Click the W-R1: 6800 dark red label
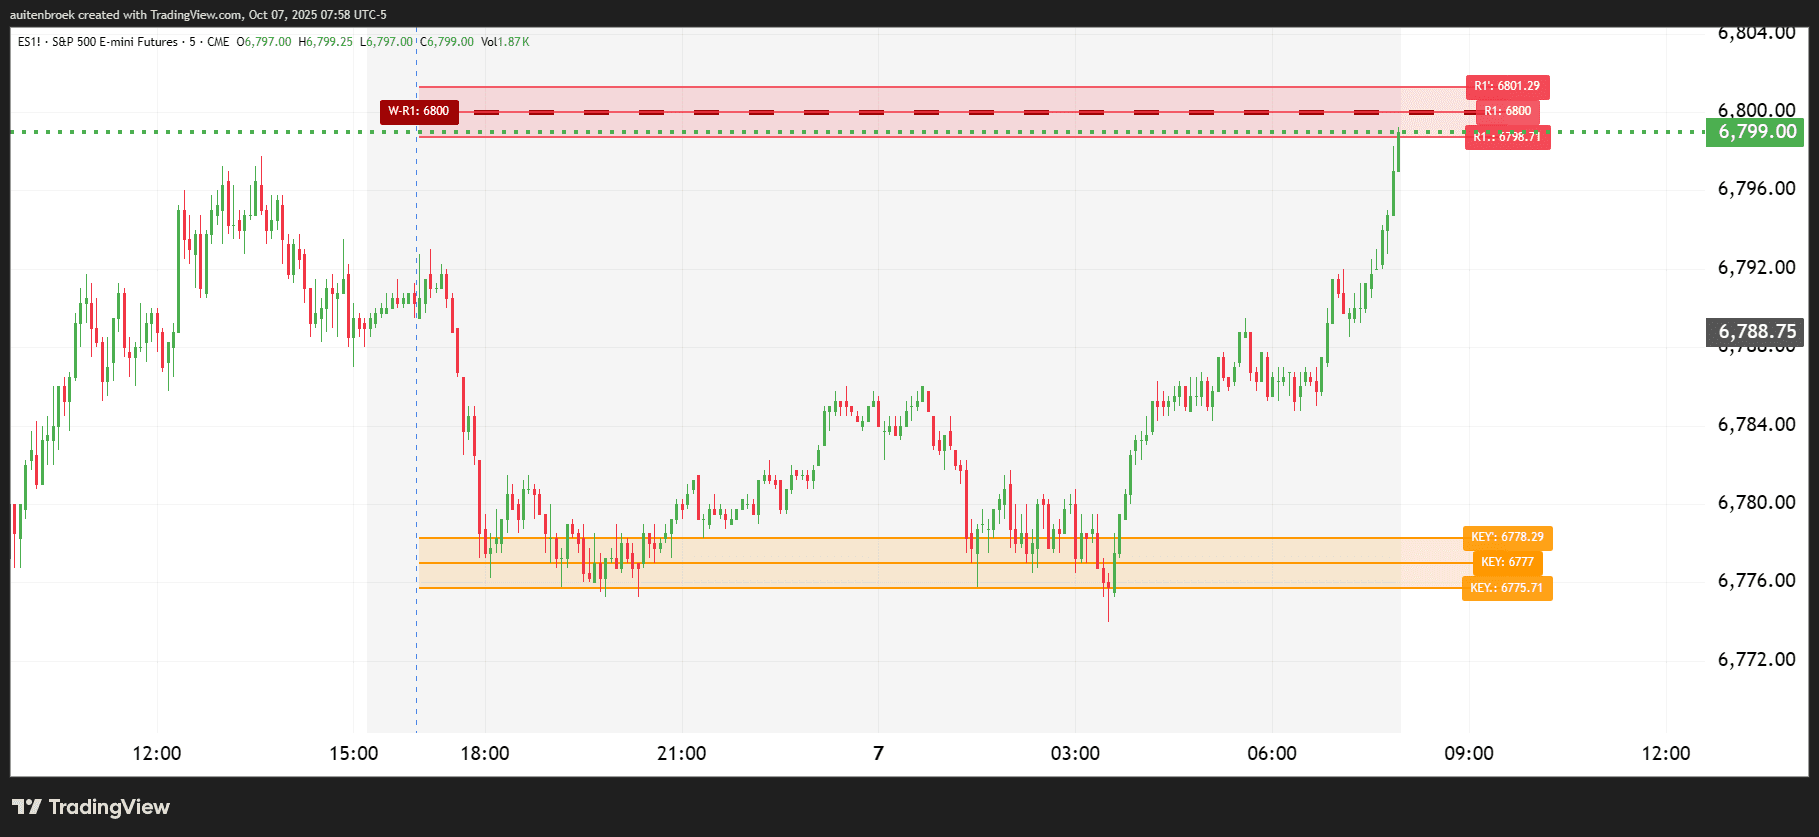This screenshot has width=1819, height=837. coord(419,111)
